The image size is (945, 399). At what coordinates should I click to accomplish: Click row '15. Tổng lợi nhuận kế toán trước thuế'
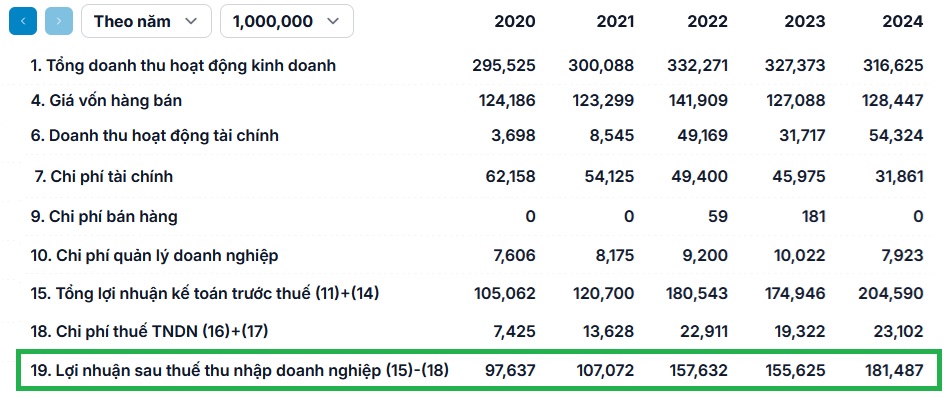(476, 294)
